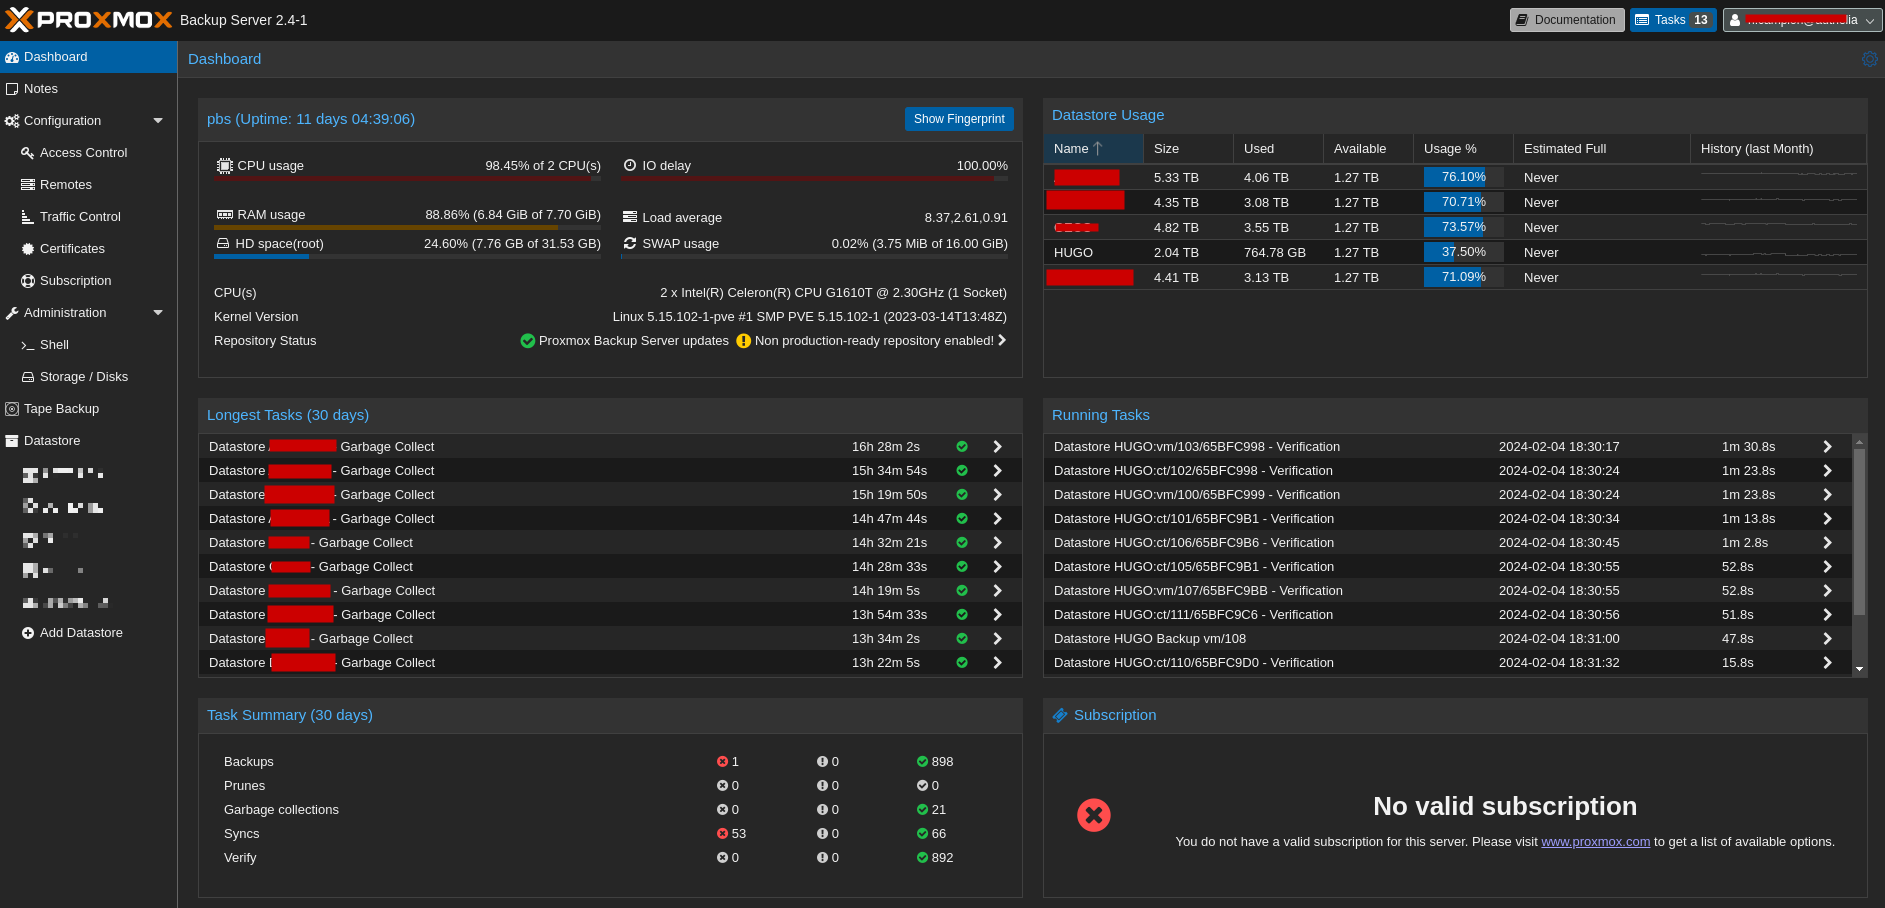The height and width of the screenshot is (908, 1885).
Task: Click the 37.50% usage bar for HUGO
Action: (1463, 252)
